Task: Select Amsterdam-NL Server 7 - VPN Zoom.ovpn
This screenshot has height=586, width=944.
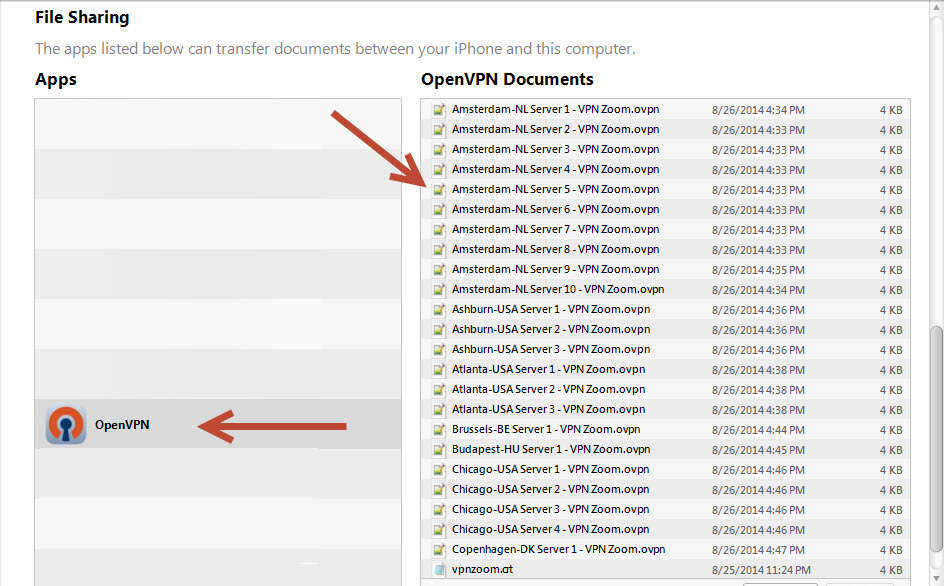Action: [555, 229]
